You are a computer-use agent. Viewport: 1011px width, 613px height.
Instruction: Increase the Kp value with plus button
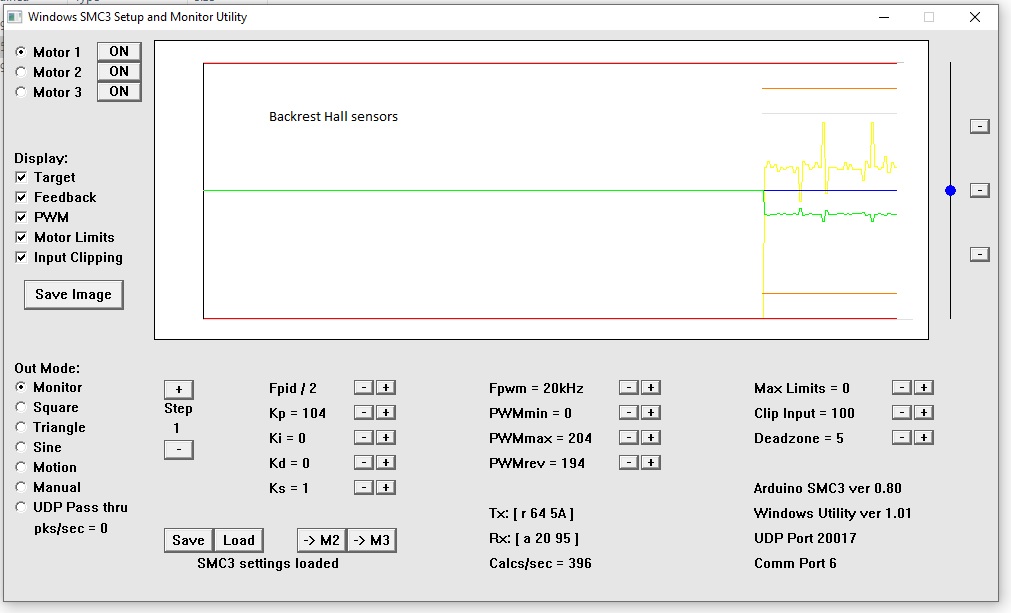(386, 413)
